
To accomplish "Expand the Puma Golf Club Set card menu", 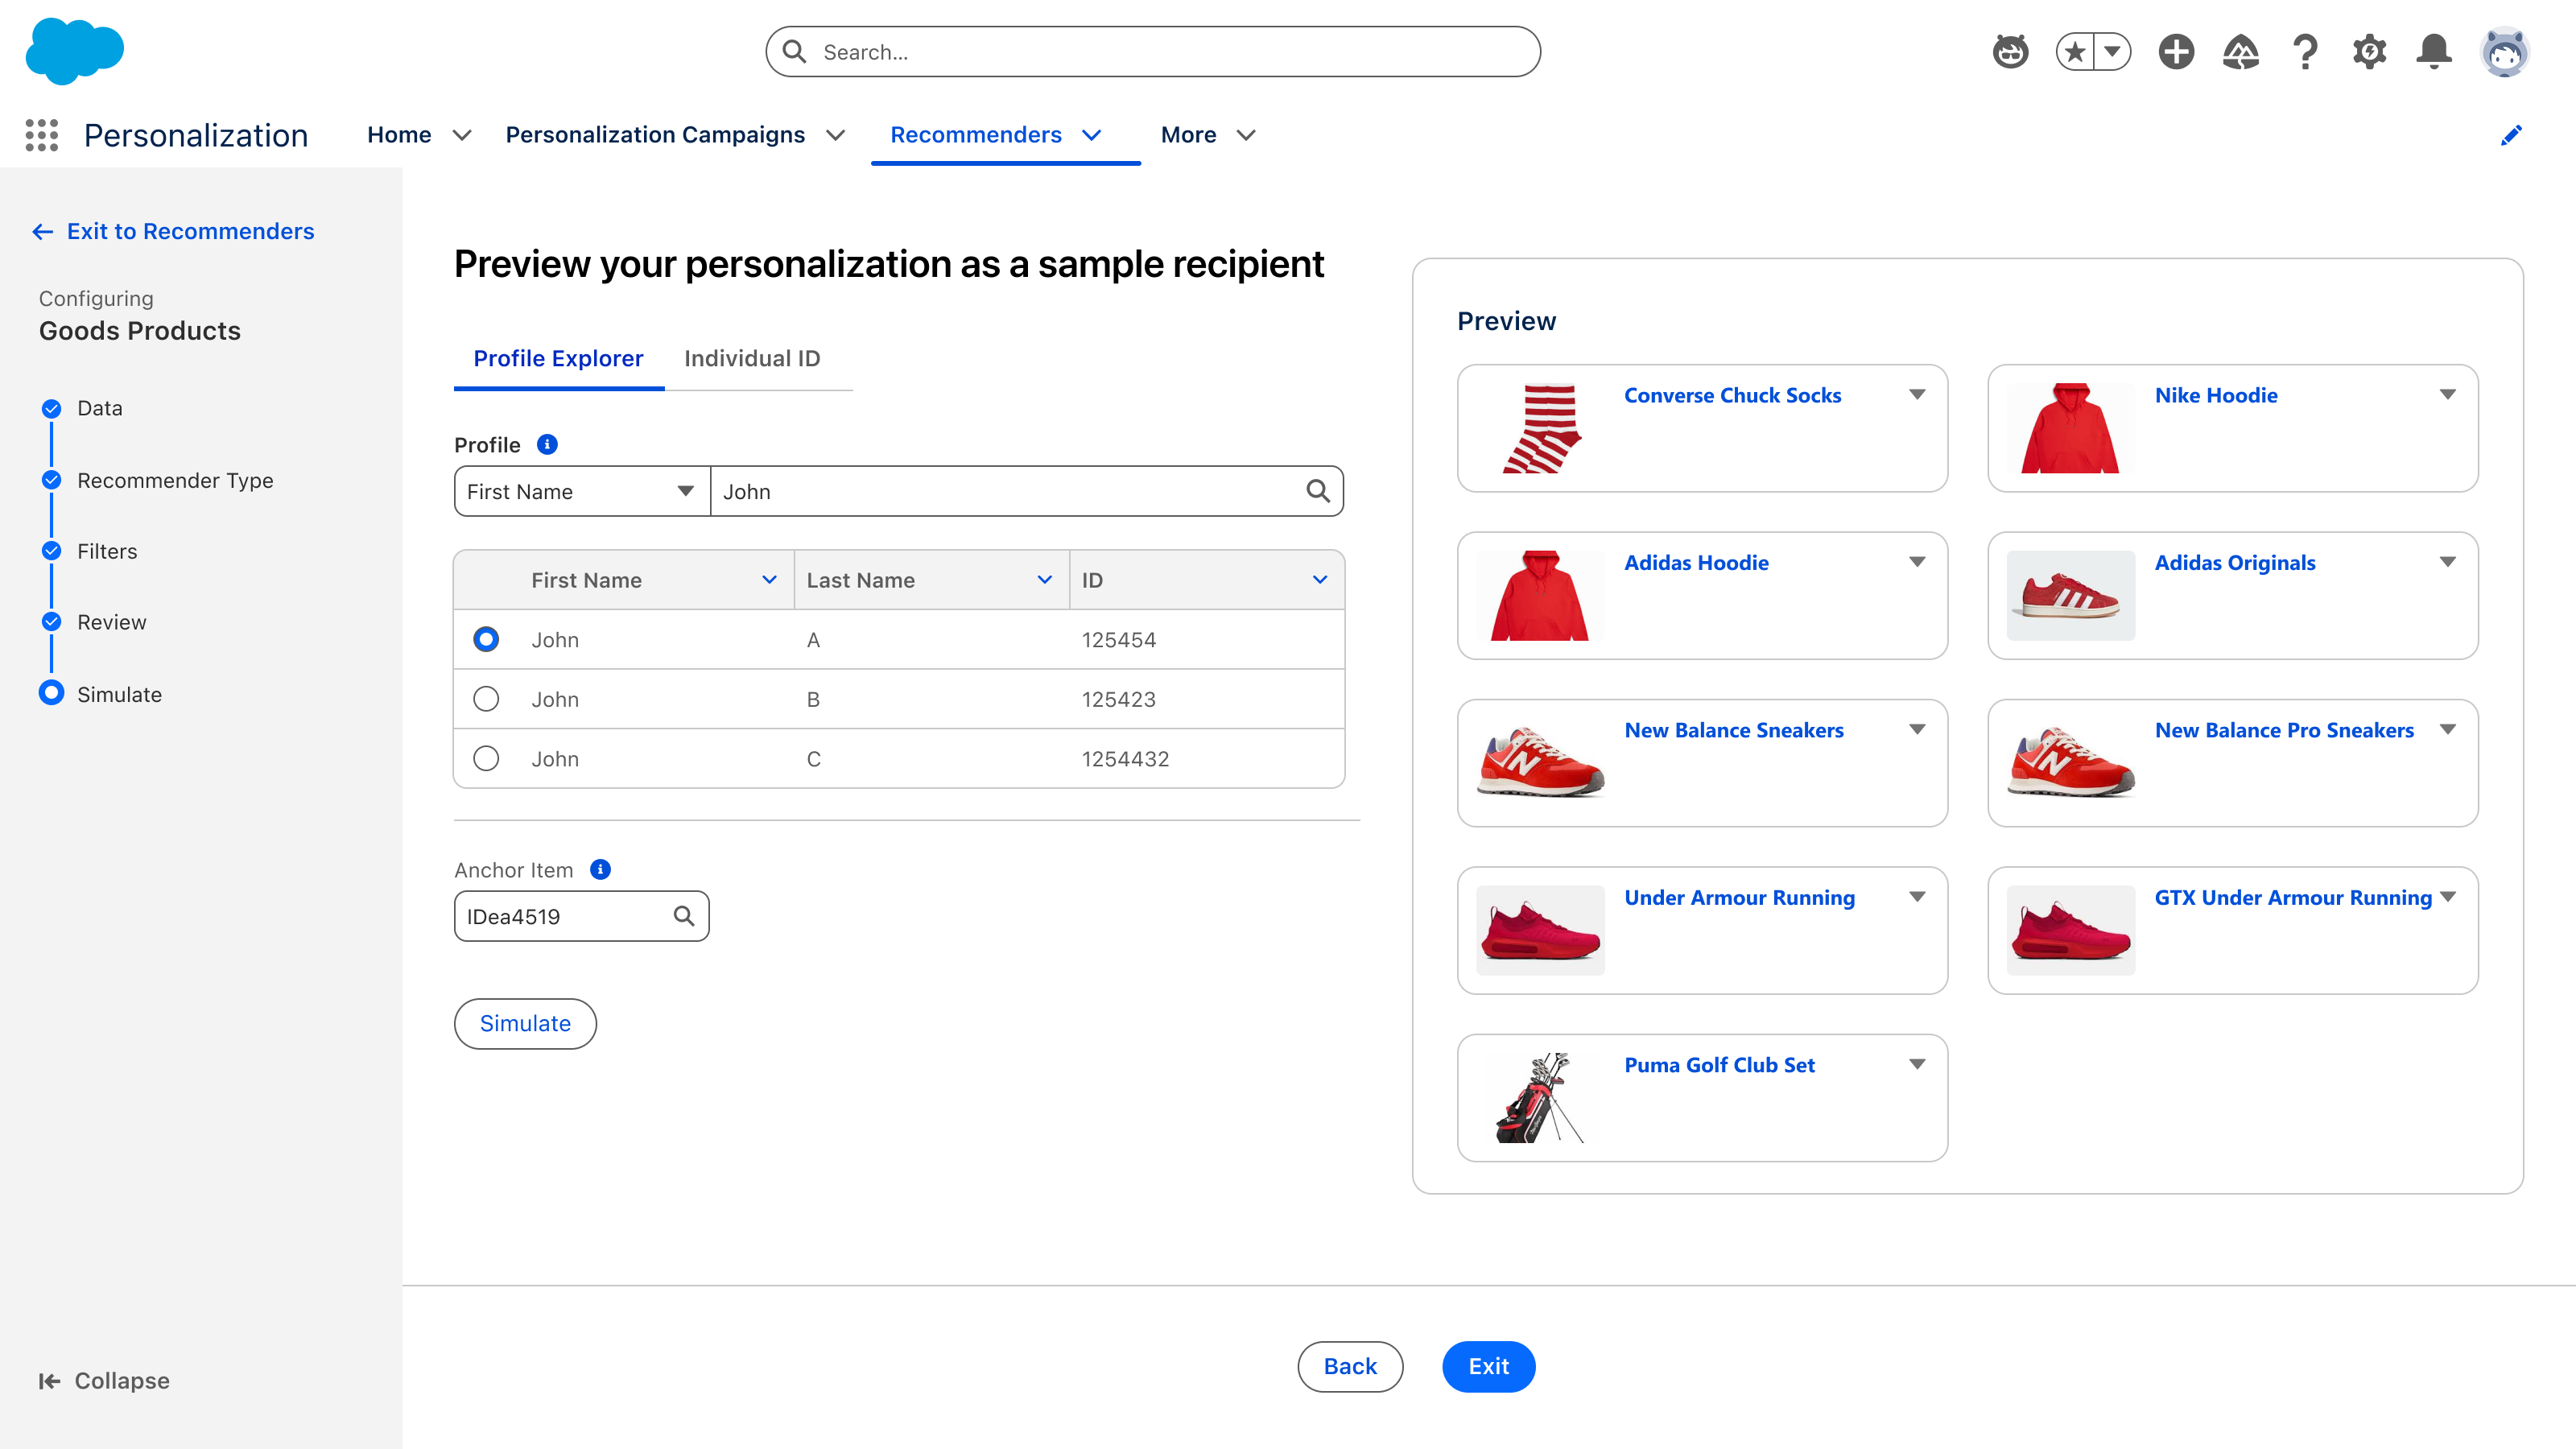I will [x=1917, y=1064].
